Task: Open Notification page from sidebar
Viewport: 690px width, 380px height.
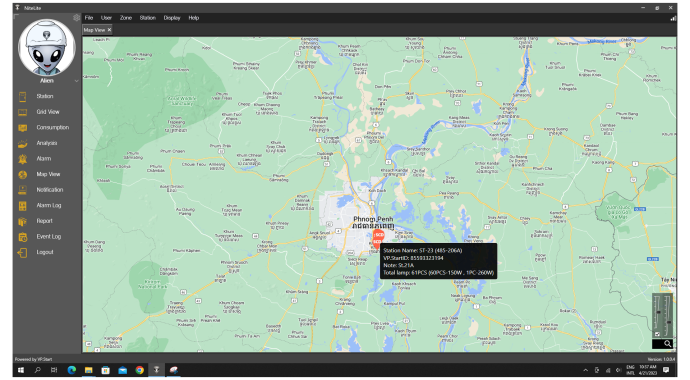Action: click(x=50, y=190)
